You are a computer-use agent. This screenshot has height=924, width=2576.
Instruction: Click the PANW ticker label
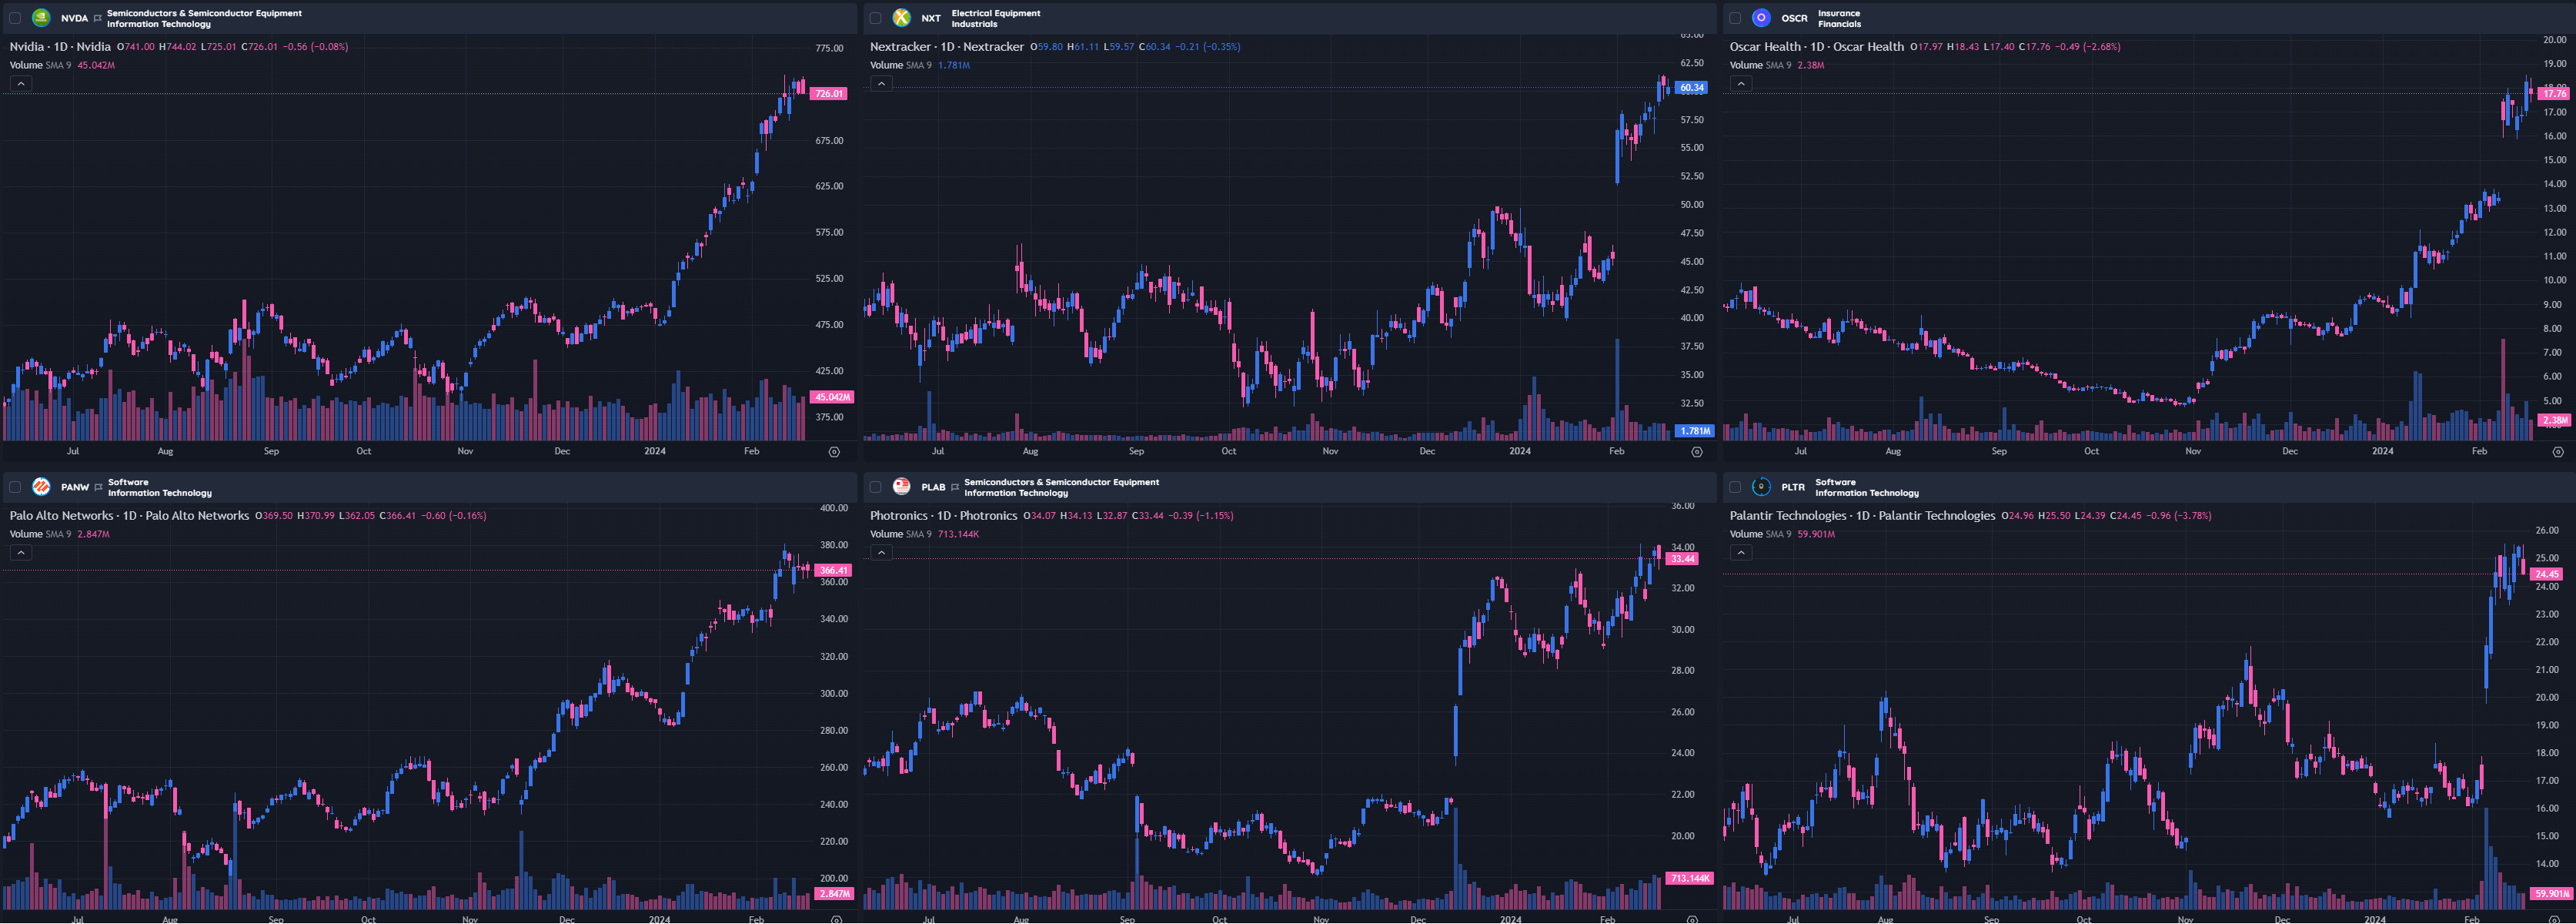tap(75, 487)
